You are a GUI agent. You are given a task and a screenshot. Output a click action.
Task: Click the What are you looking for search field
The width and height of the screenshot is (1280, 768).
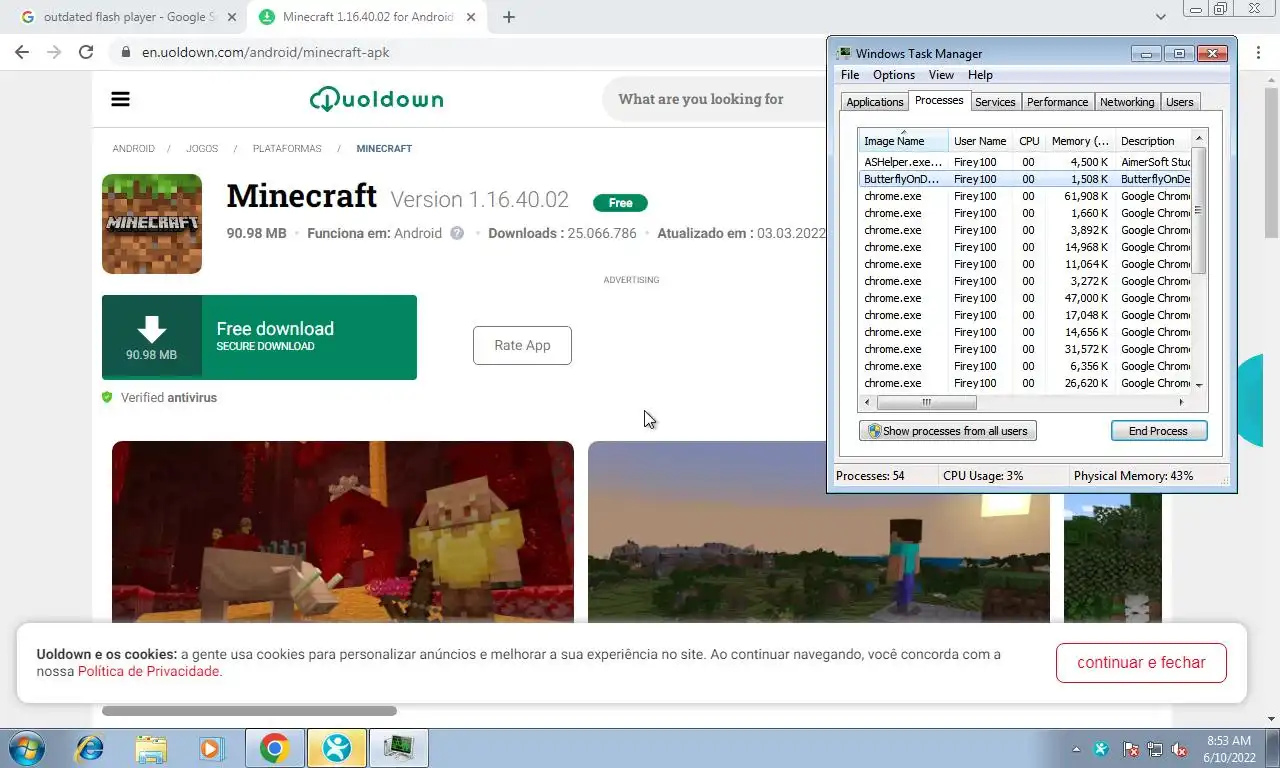(714, 99)
